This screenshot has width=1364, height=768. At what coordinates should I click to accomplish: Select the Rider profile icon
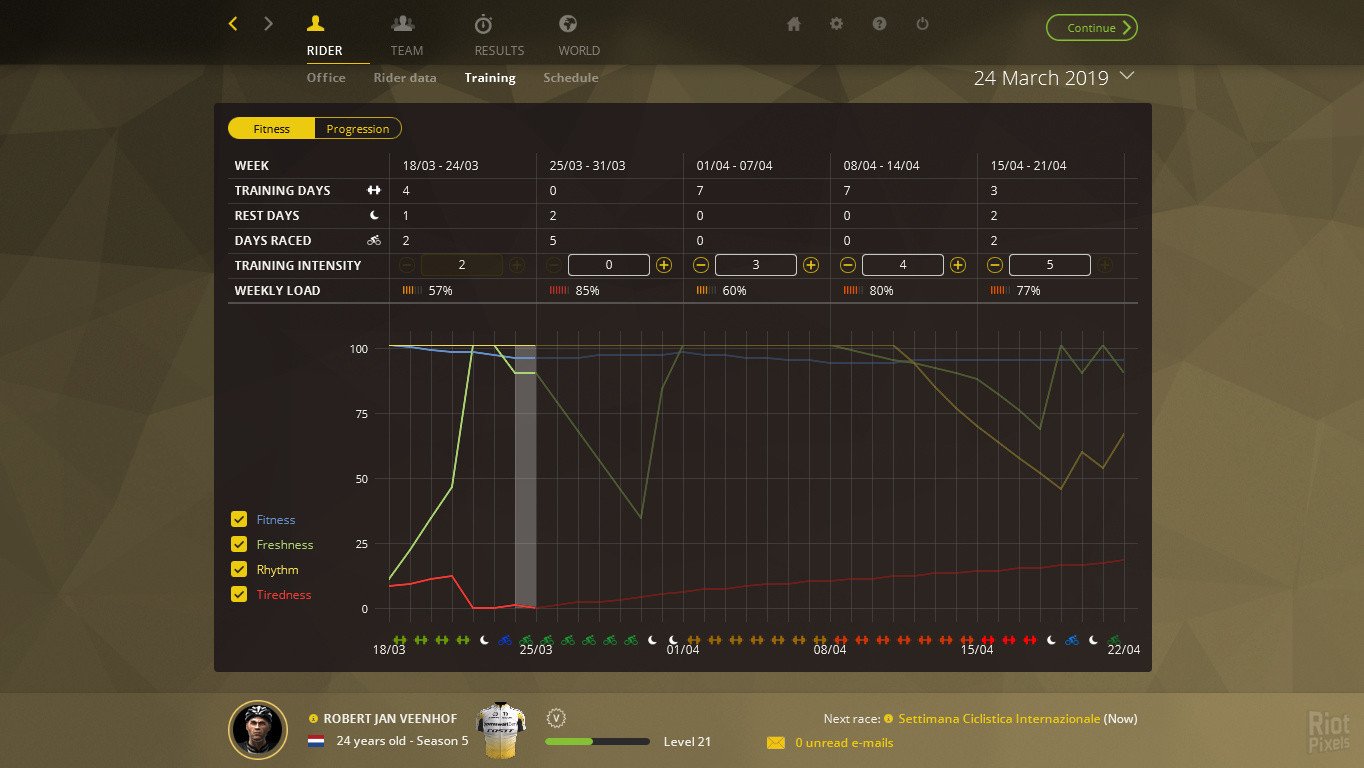coord(315,23)
